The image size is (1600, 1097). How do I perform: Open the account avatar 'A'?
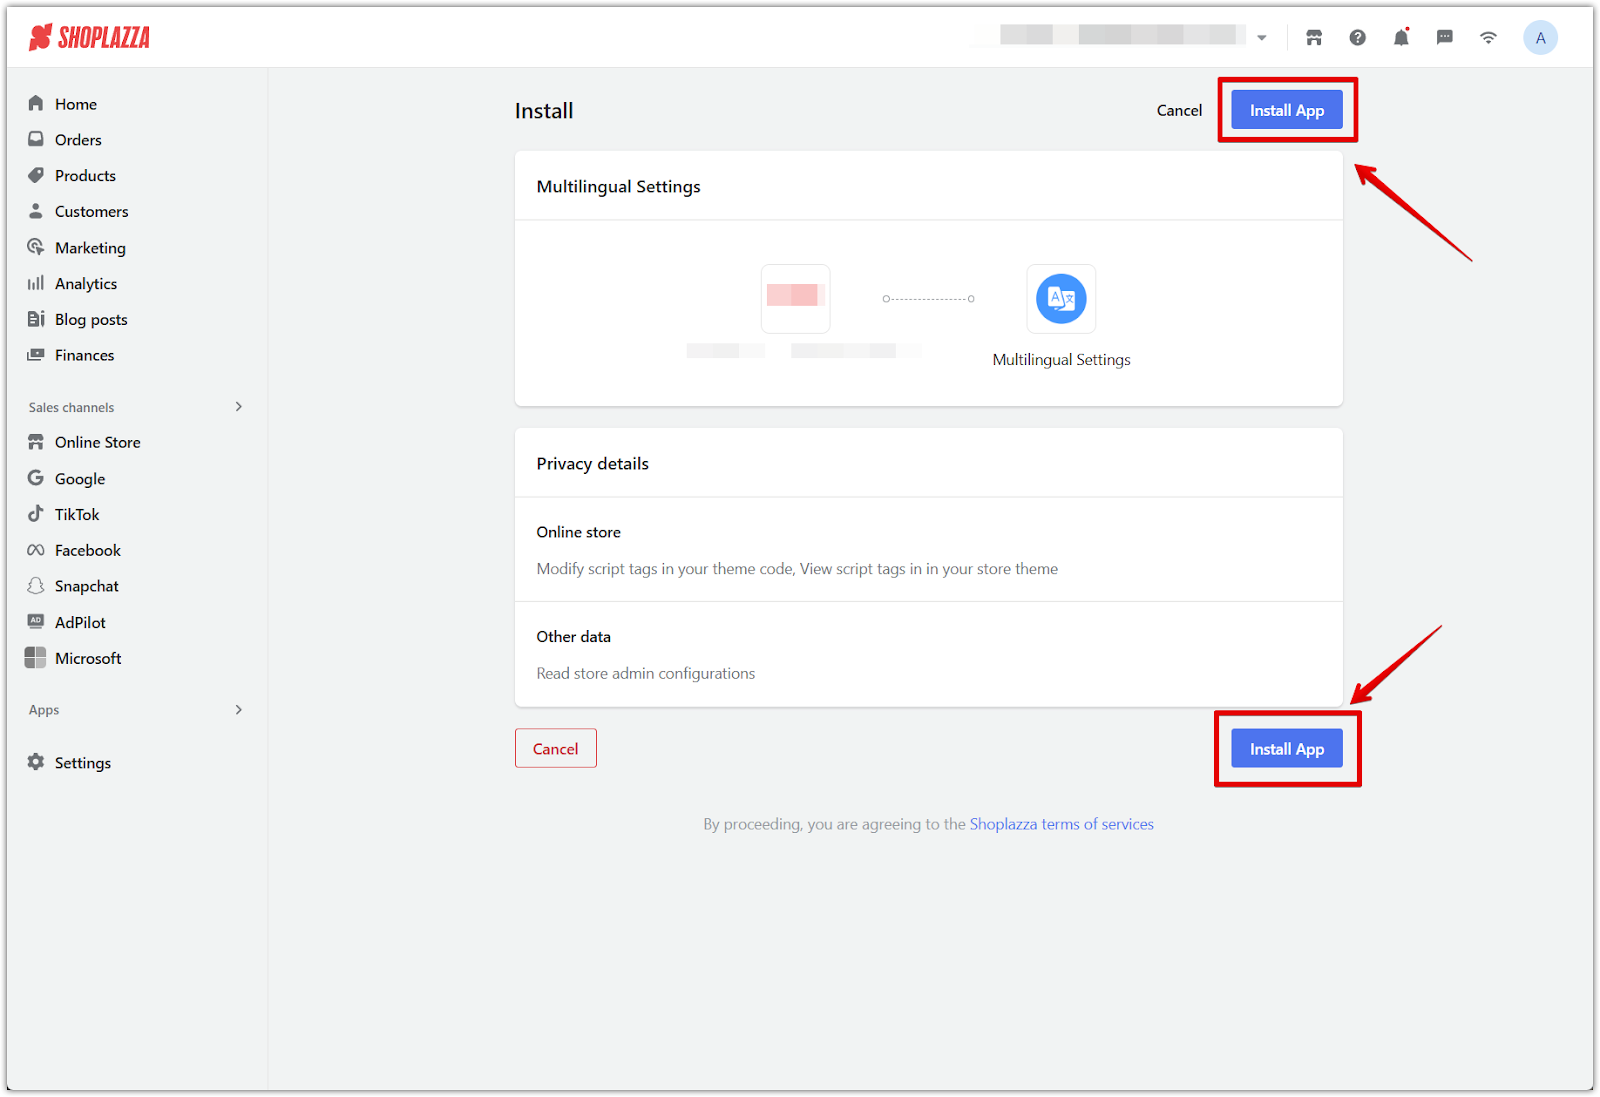click(1540, 38)
